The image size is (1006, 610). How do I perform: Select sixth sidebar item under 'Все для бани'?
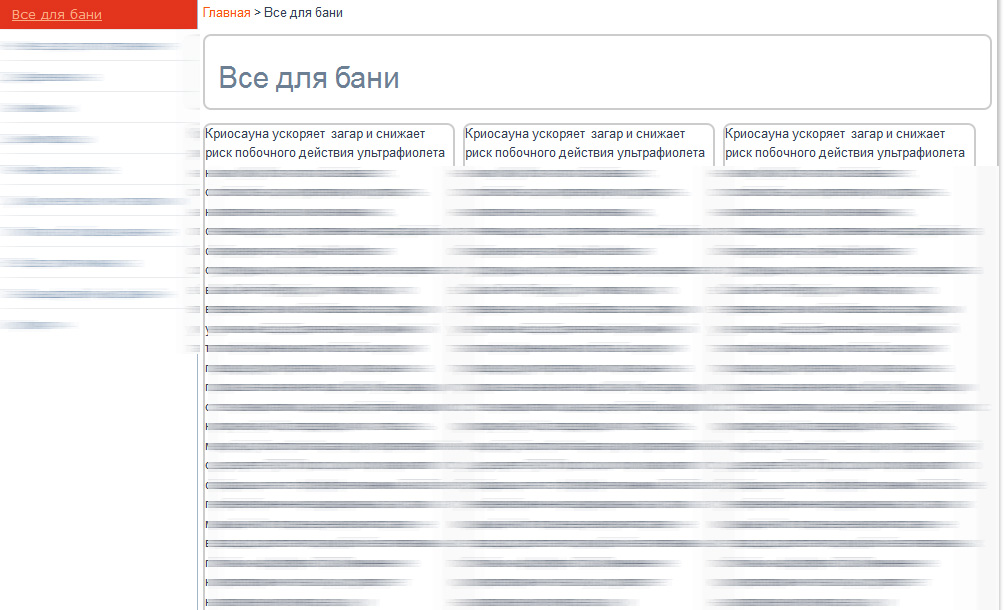point(95,201)
